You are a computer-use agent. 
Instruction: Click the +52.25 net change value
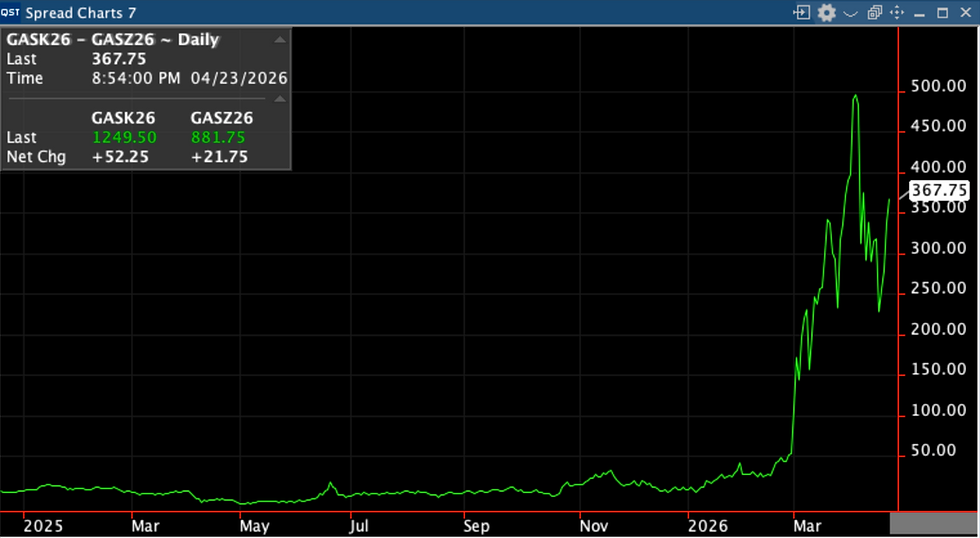tap(120, 156)
